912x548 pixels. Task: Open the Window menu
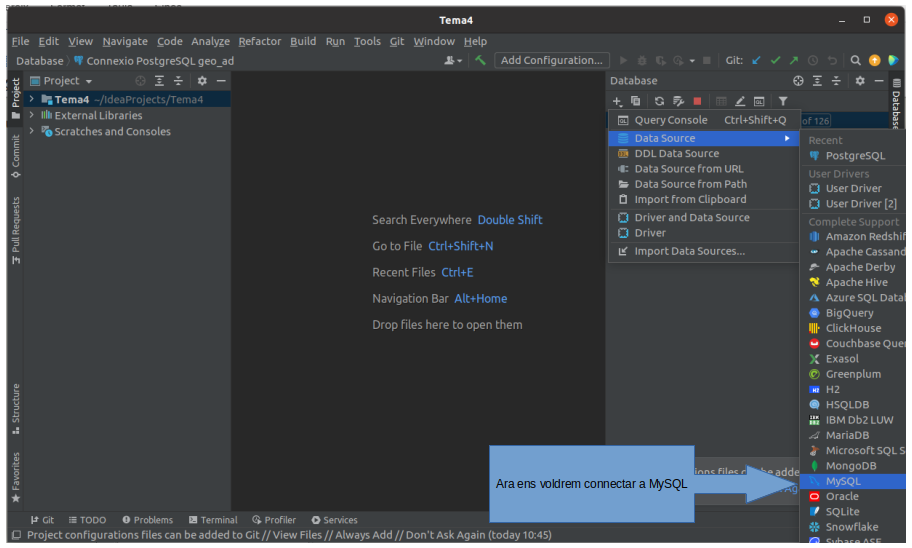(434, 41)
